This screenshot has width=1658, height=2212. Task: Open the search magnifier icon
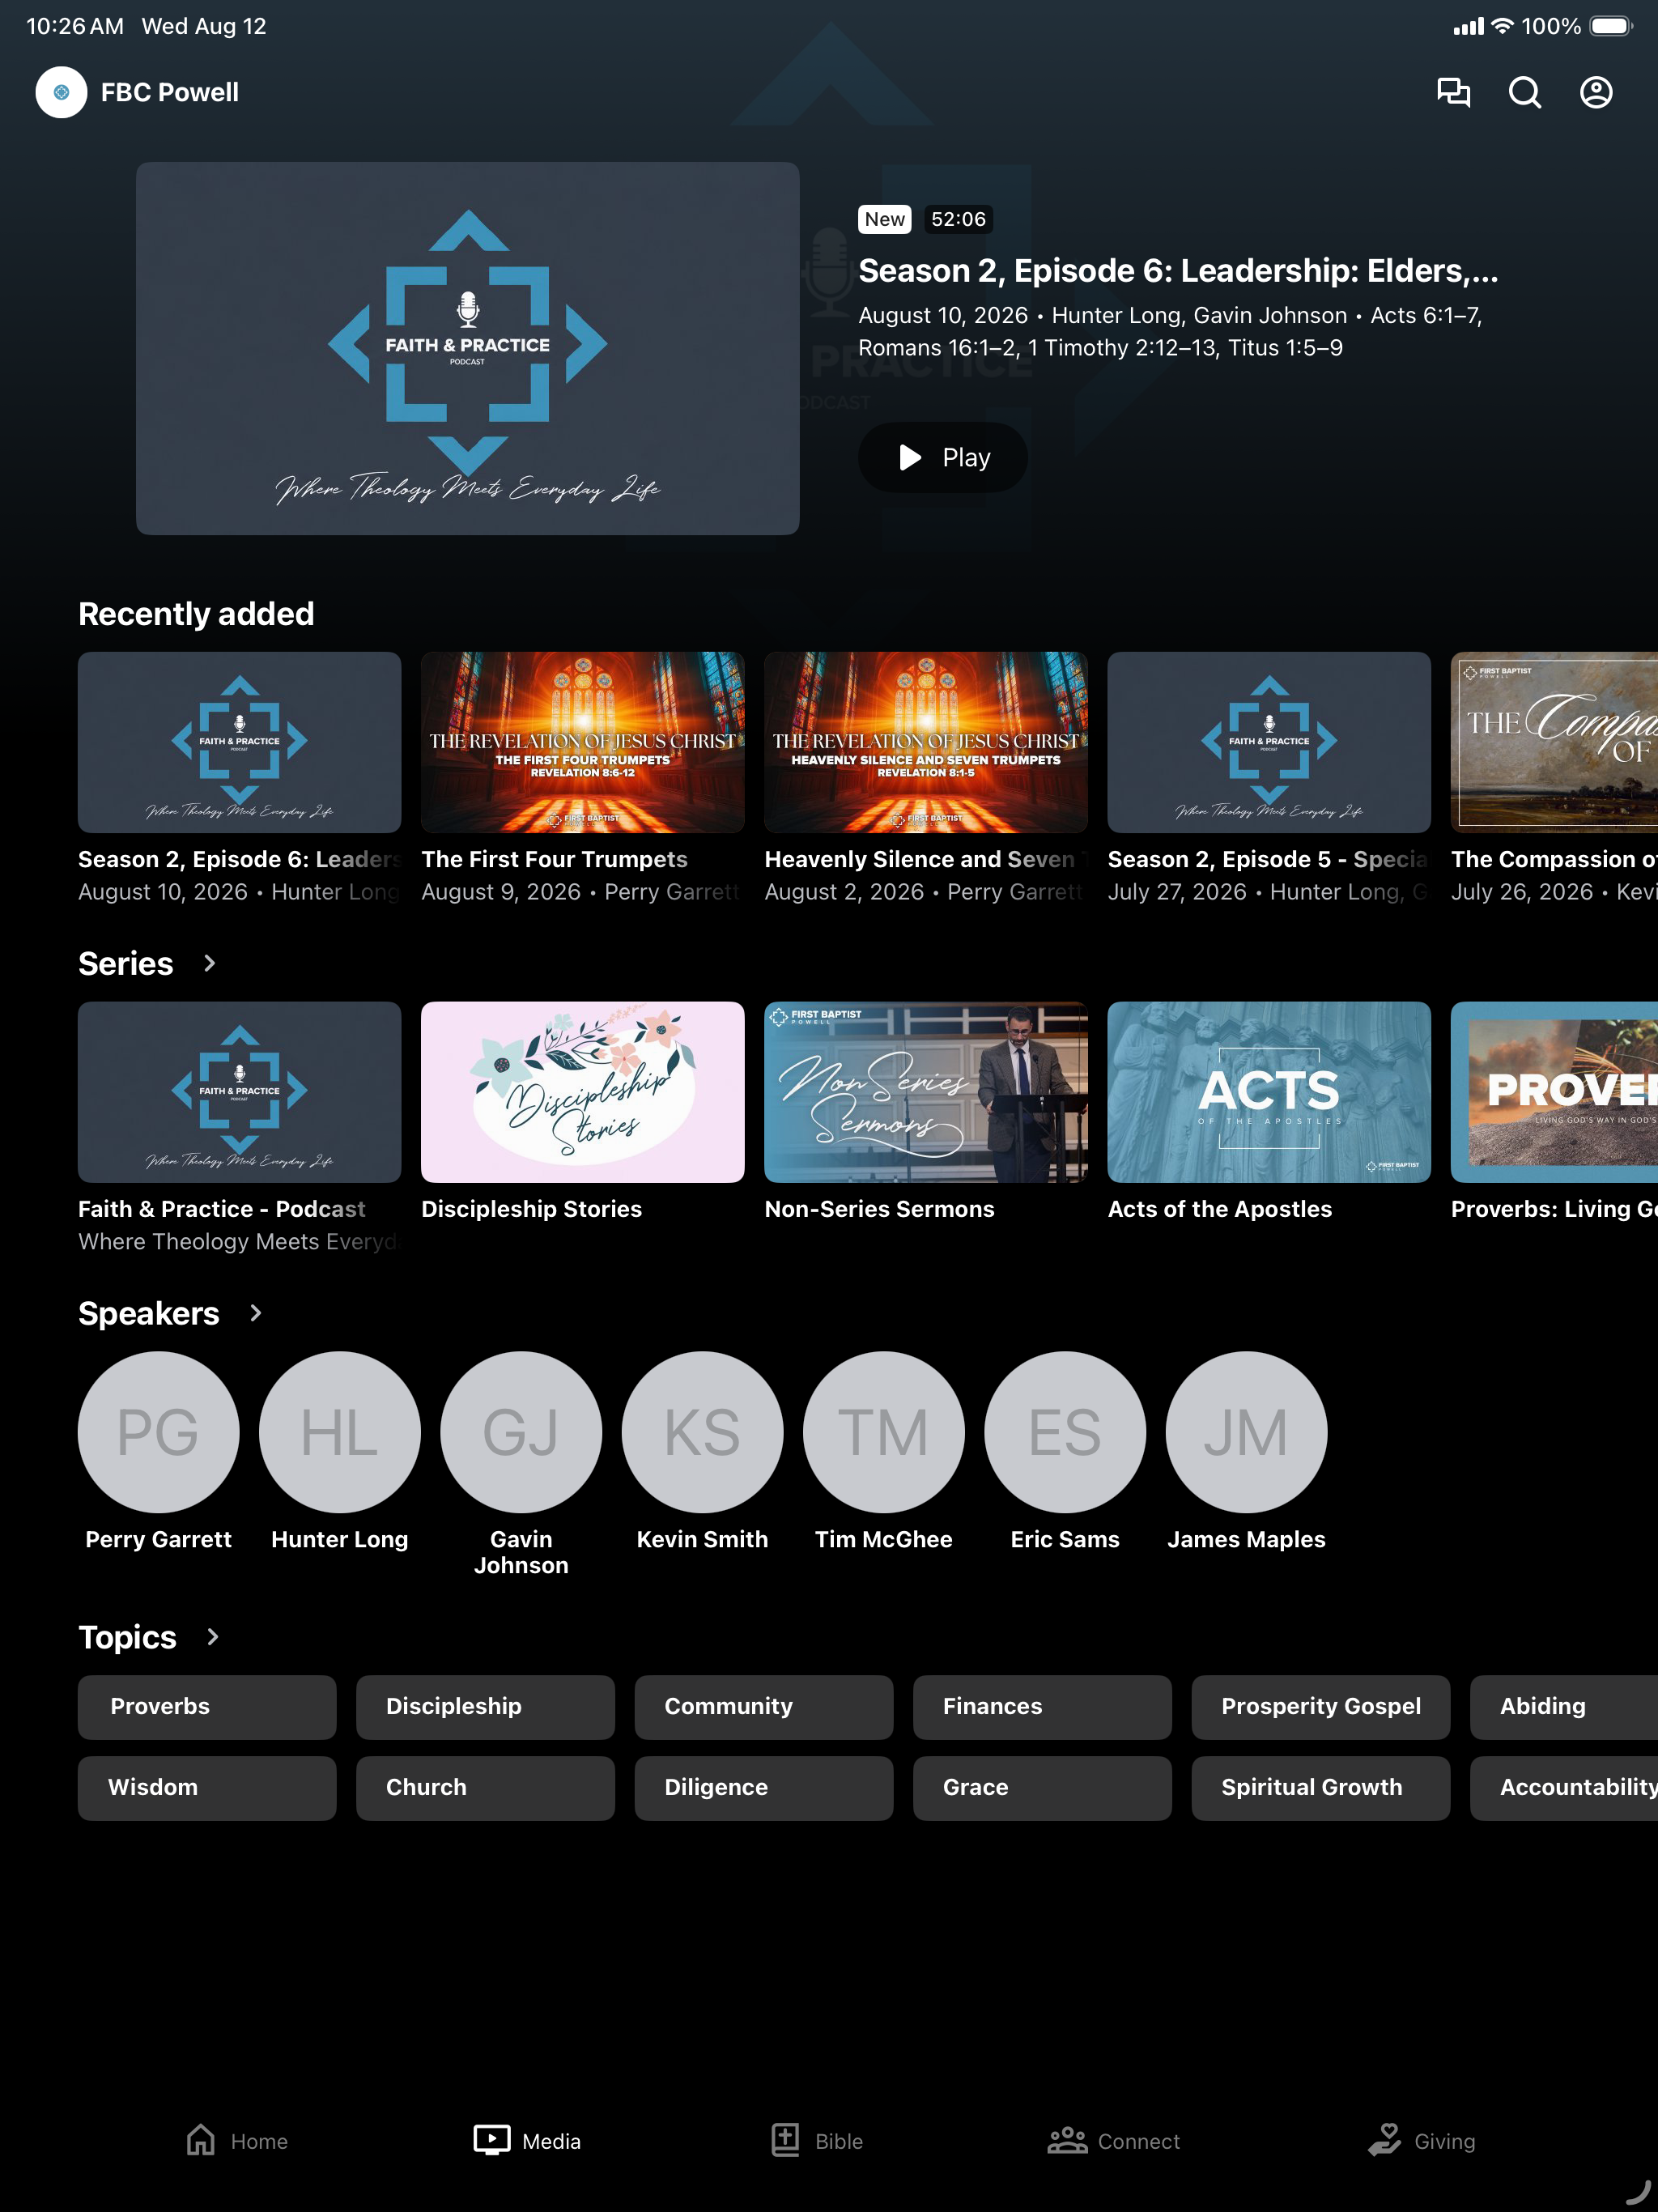coord(1524,92)
